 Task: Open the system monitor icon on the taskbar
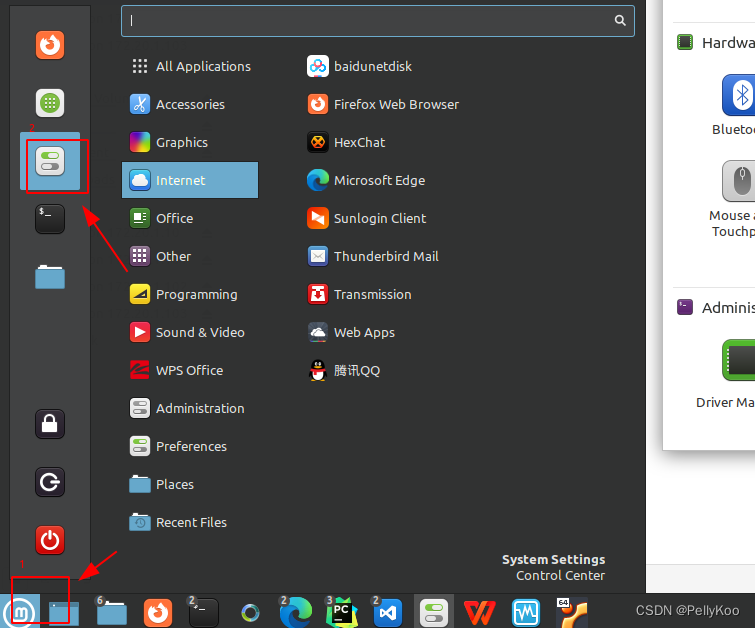[x=526, y=613]
